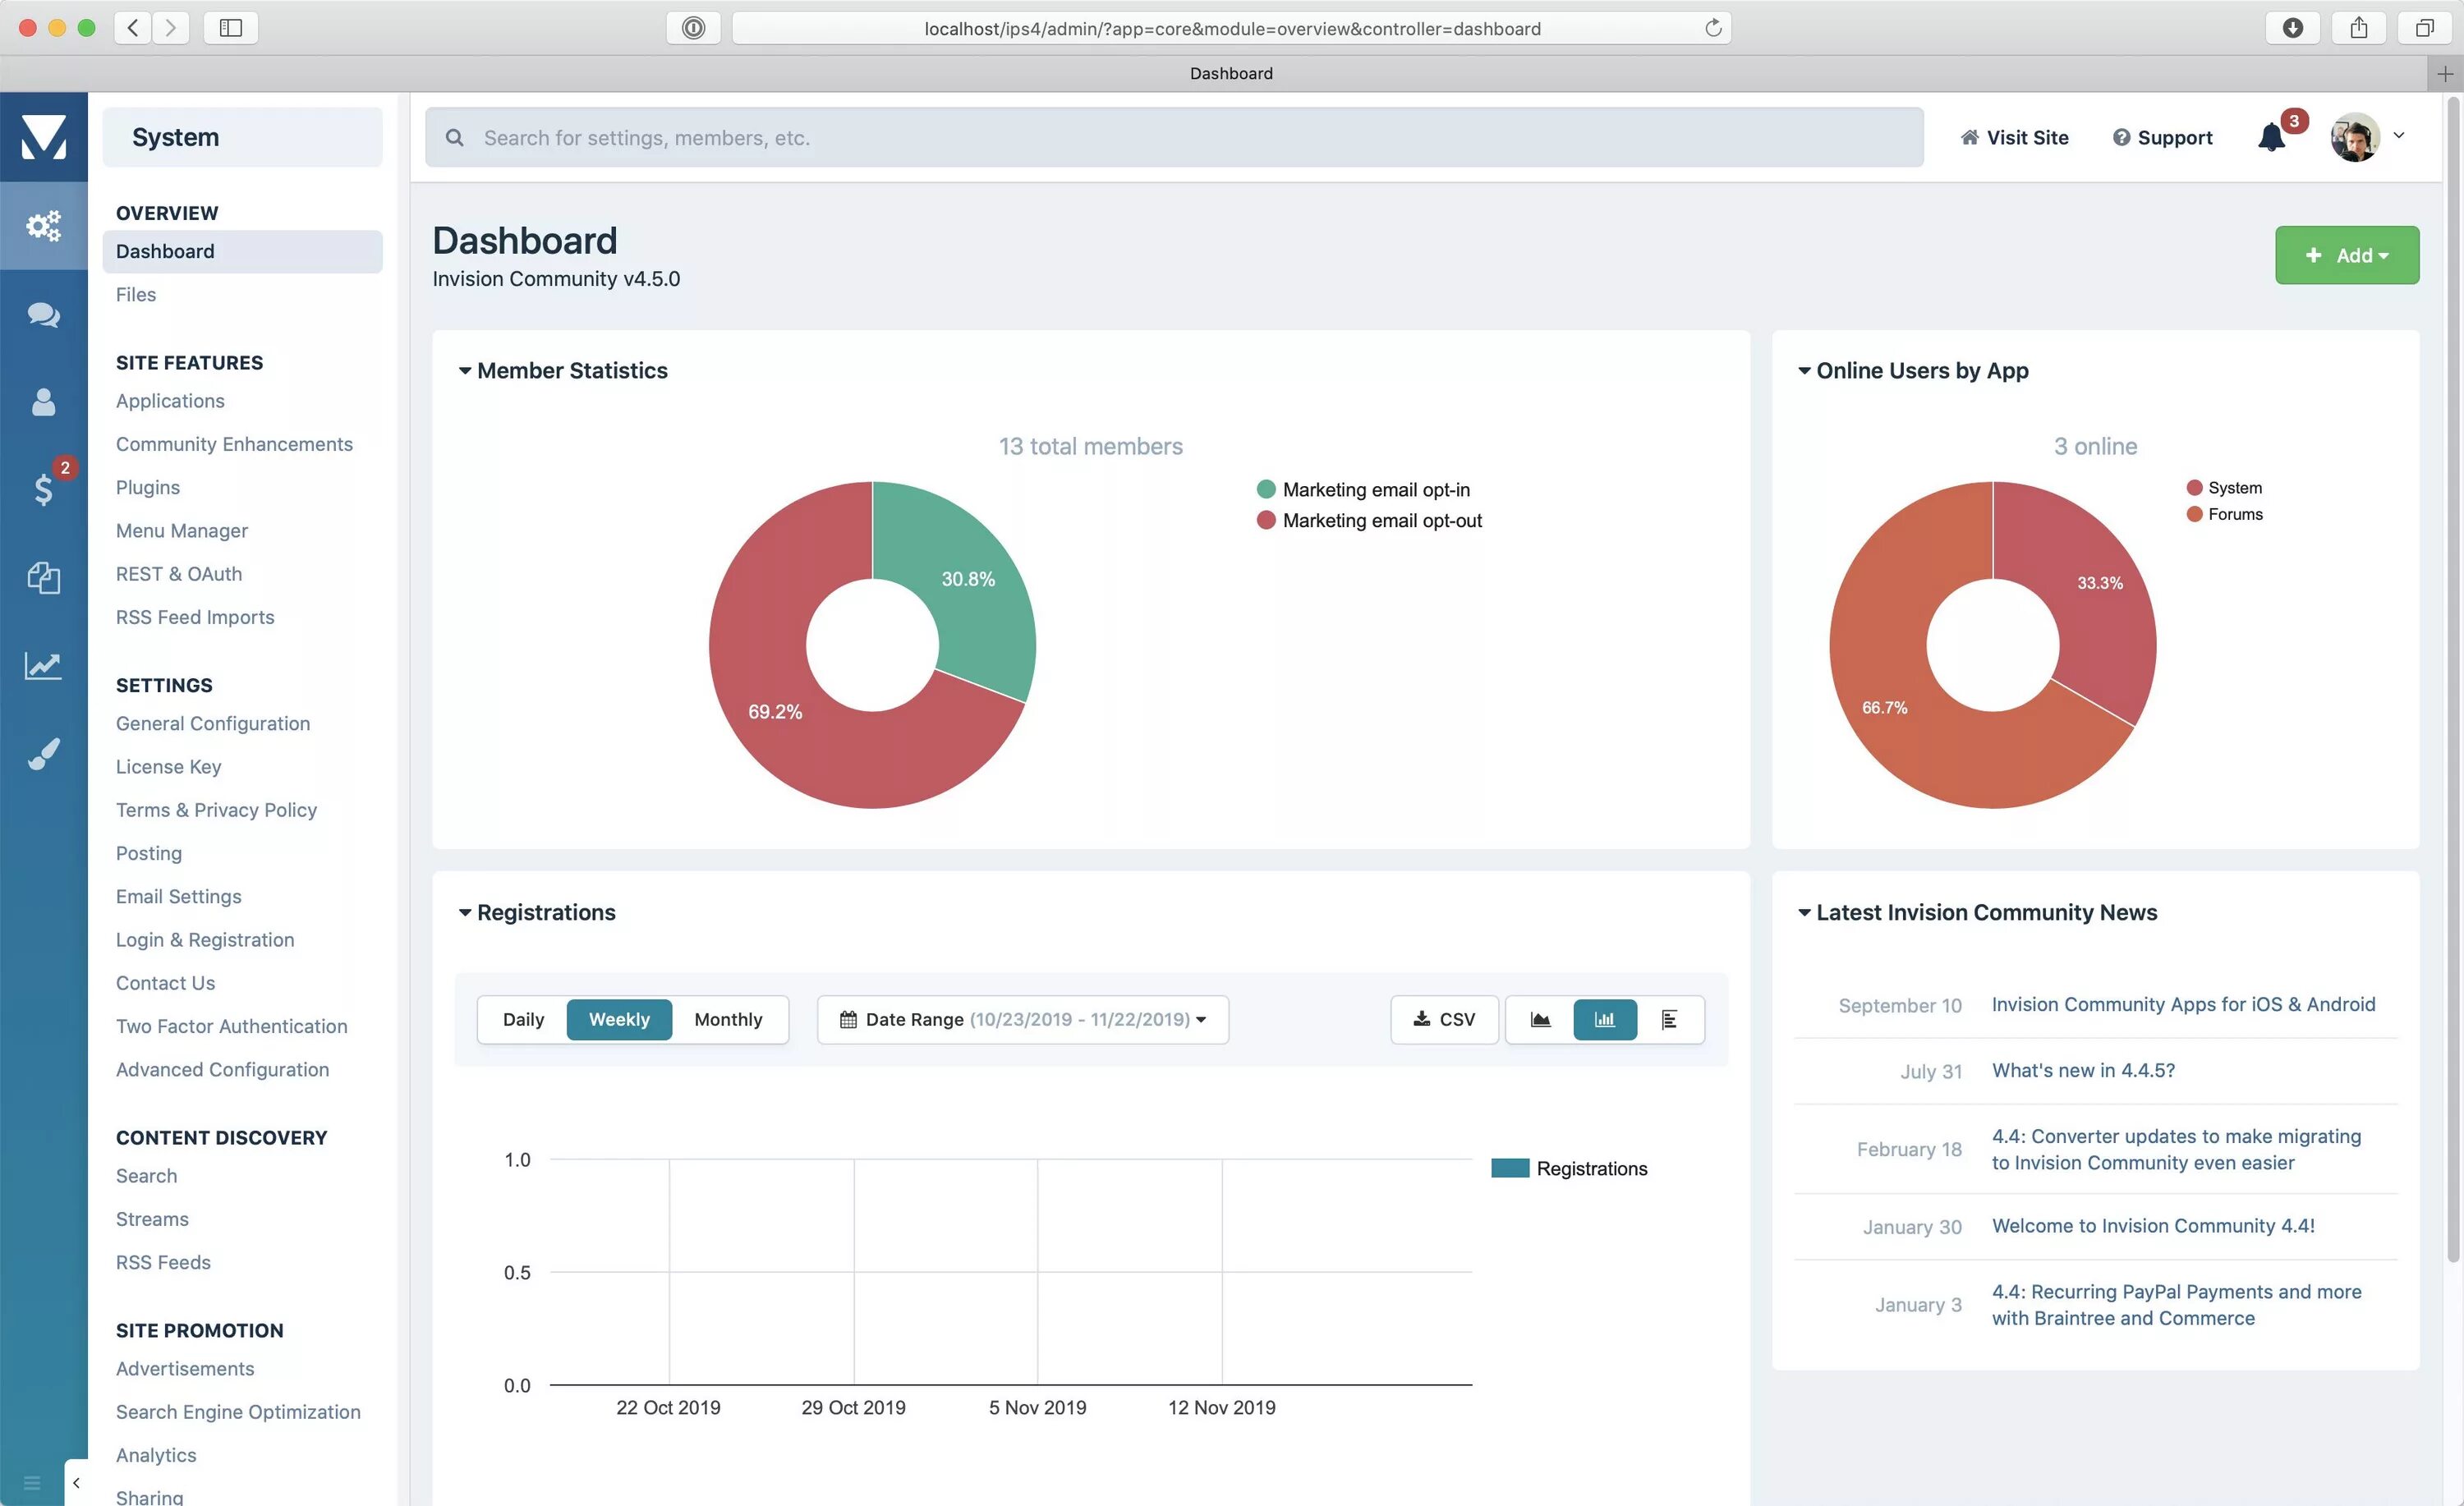Open the green Add dropdown button

(x=2346, y=255)
